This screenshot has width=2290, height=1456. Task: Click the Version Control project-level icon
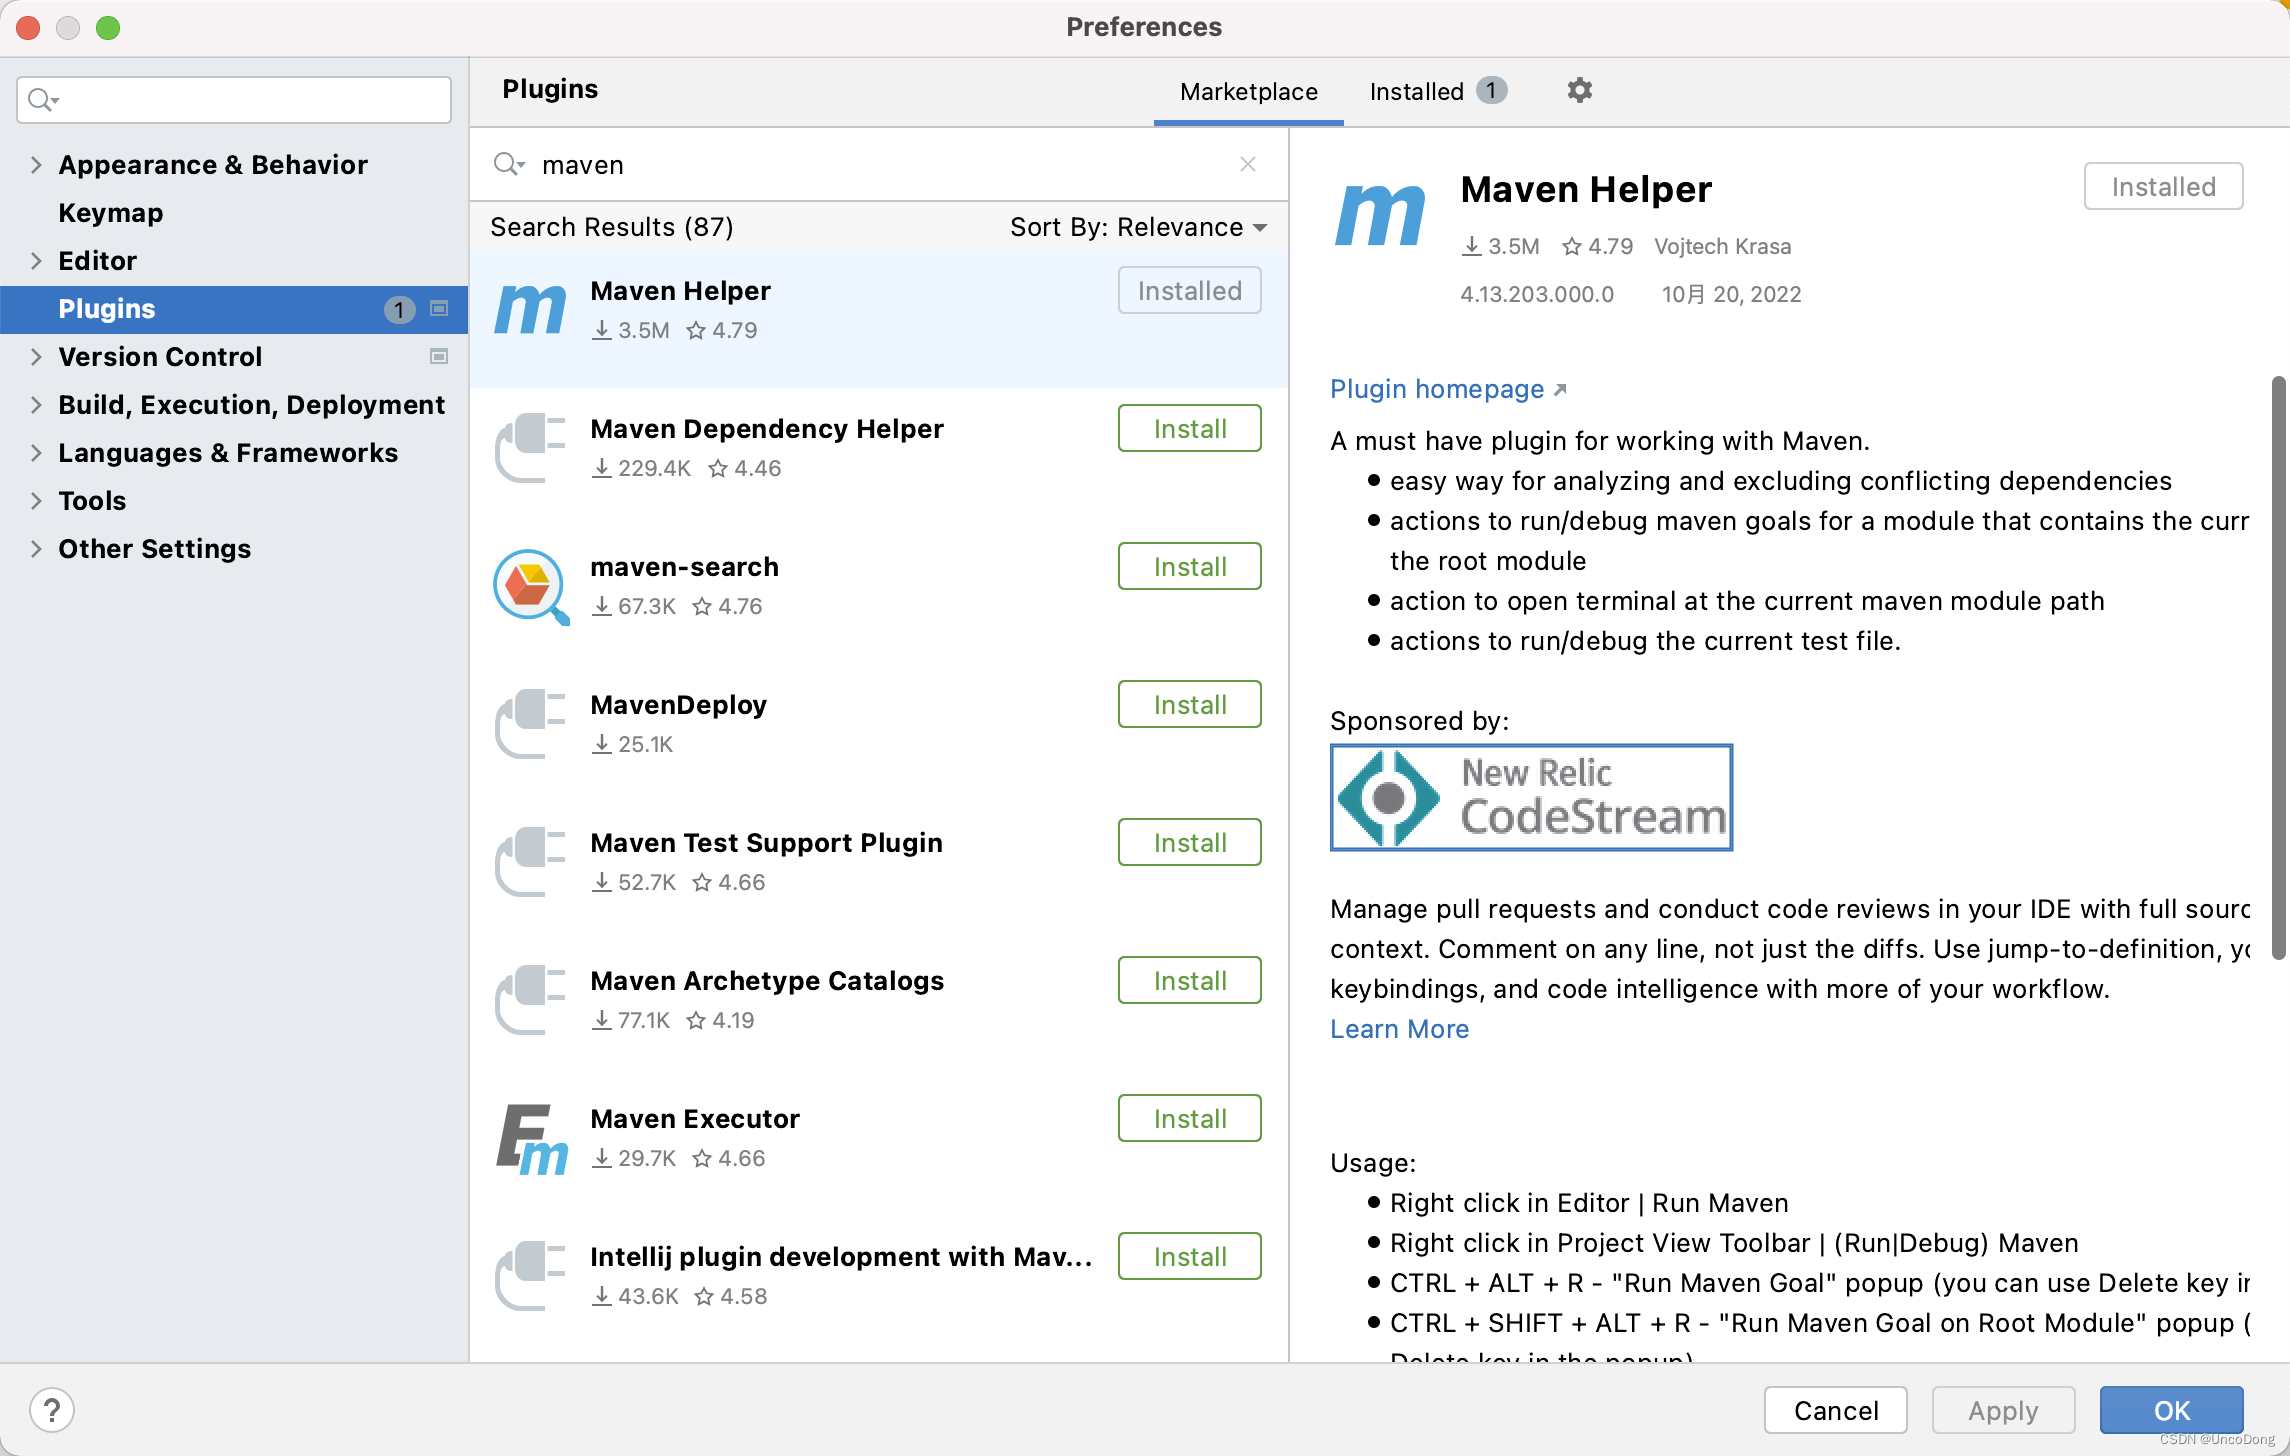coord(439,357)
